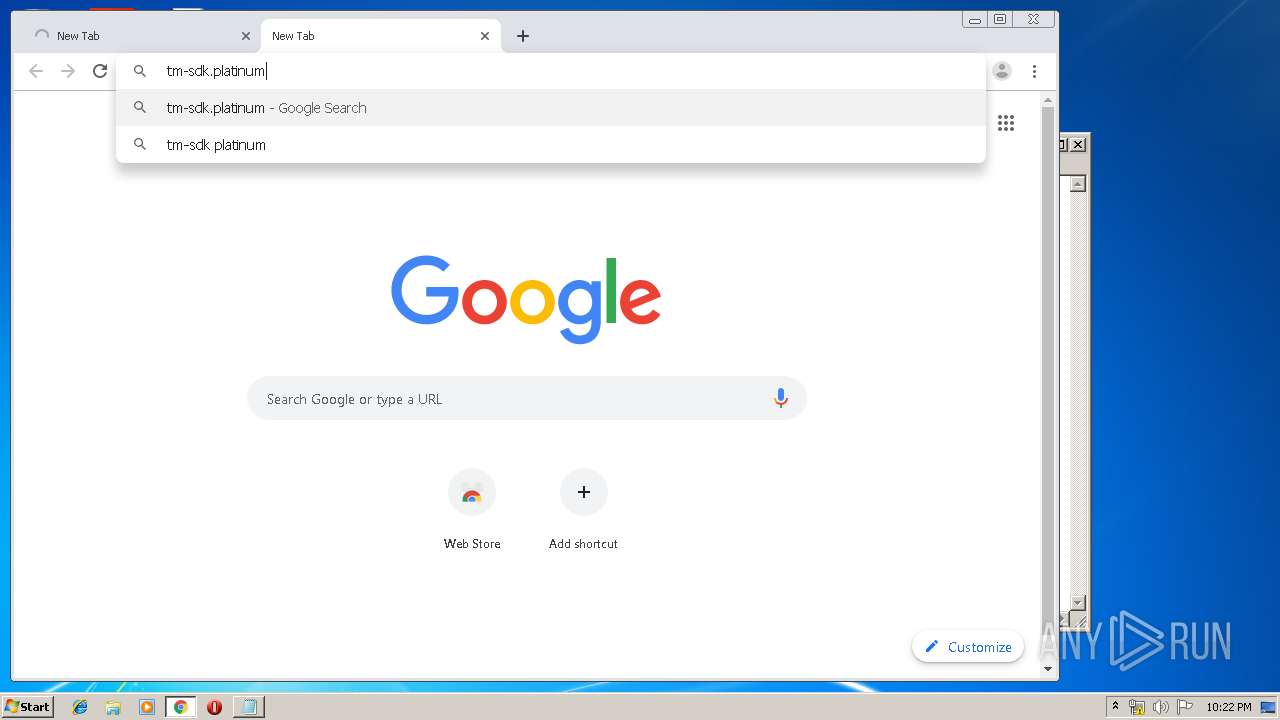The image size is (1280, 720).
Task: Open the volume speaker tray icon
Action: pos(1161,707)
